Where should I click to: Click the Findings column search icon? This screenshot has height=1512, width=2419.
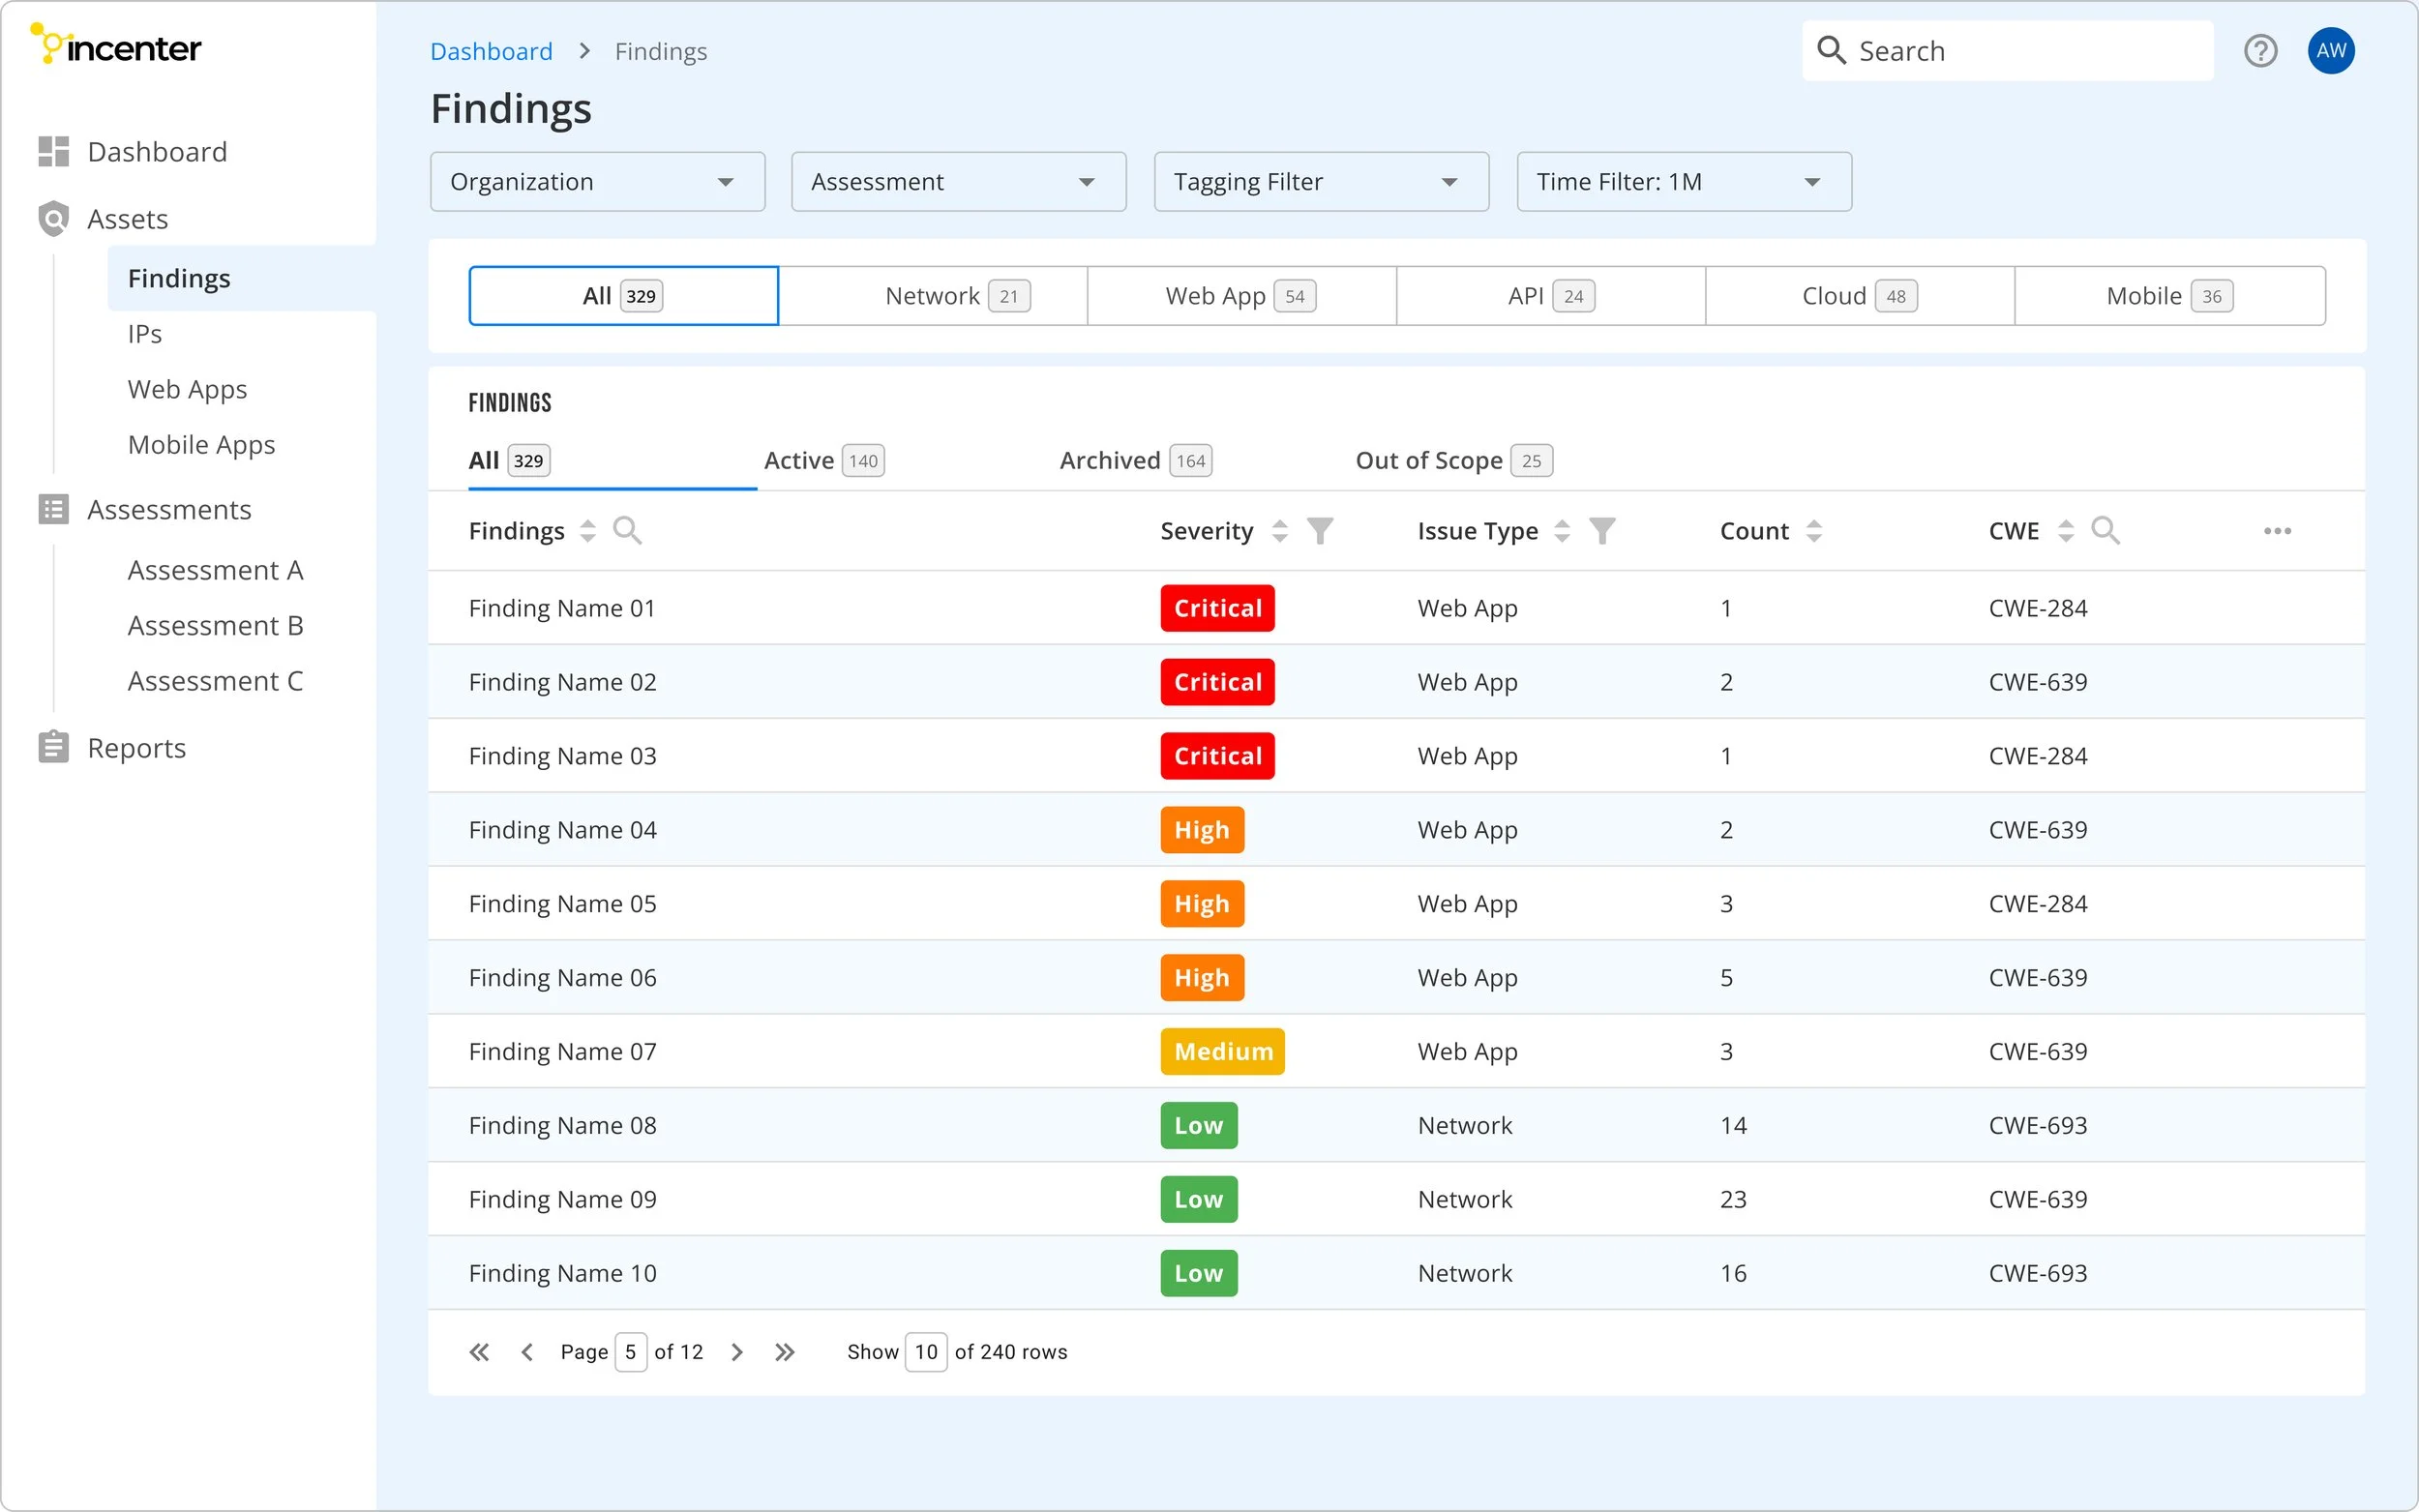coord(627,530)
